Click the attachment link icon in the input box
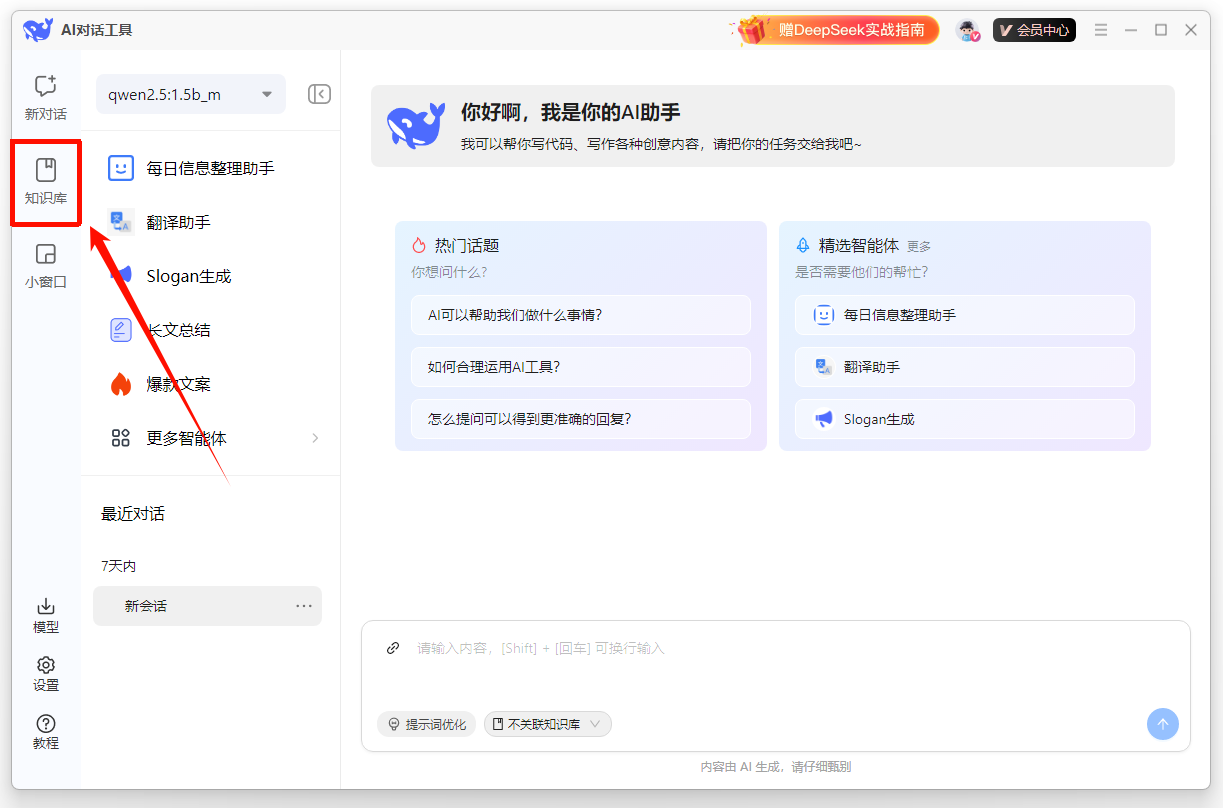Image resolution: width=1223 pixels, height=808 pixels. click(393, 648)
